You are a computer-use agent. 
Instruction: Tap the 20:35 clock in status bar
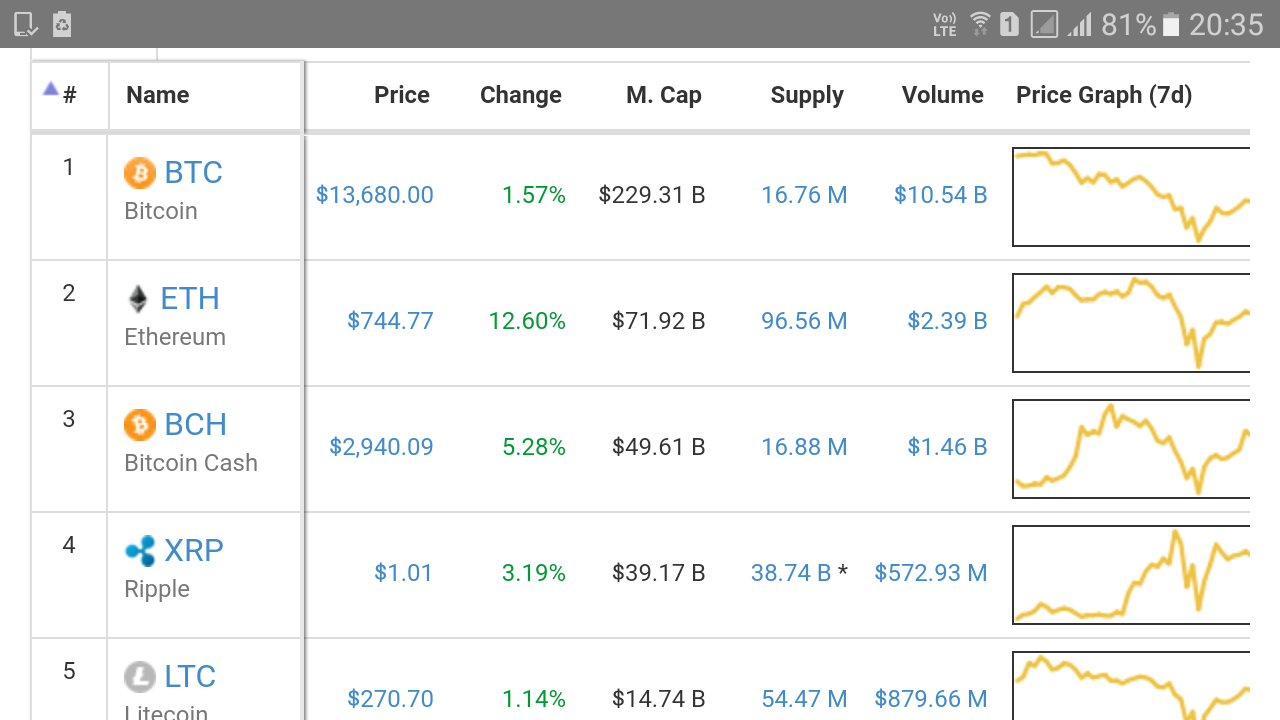[1226, 24]
